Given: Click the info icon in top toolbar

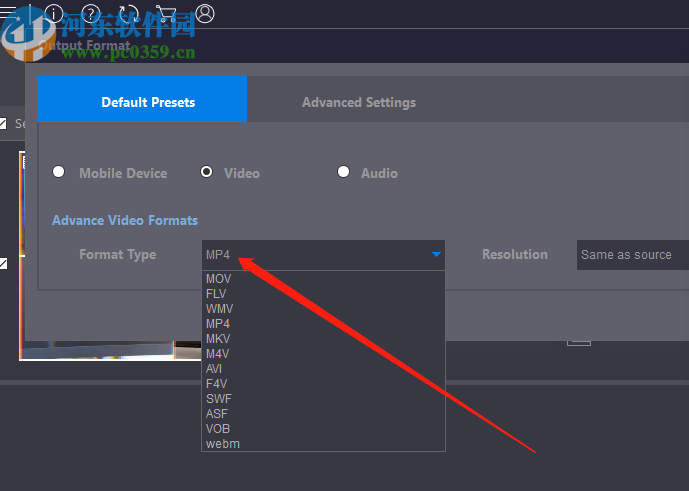Looking at the screenshot, I should coord(54,14).
